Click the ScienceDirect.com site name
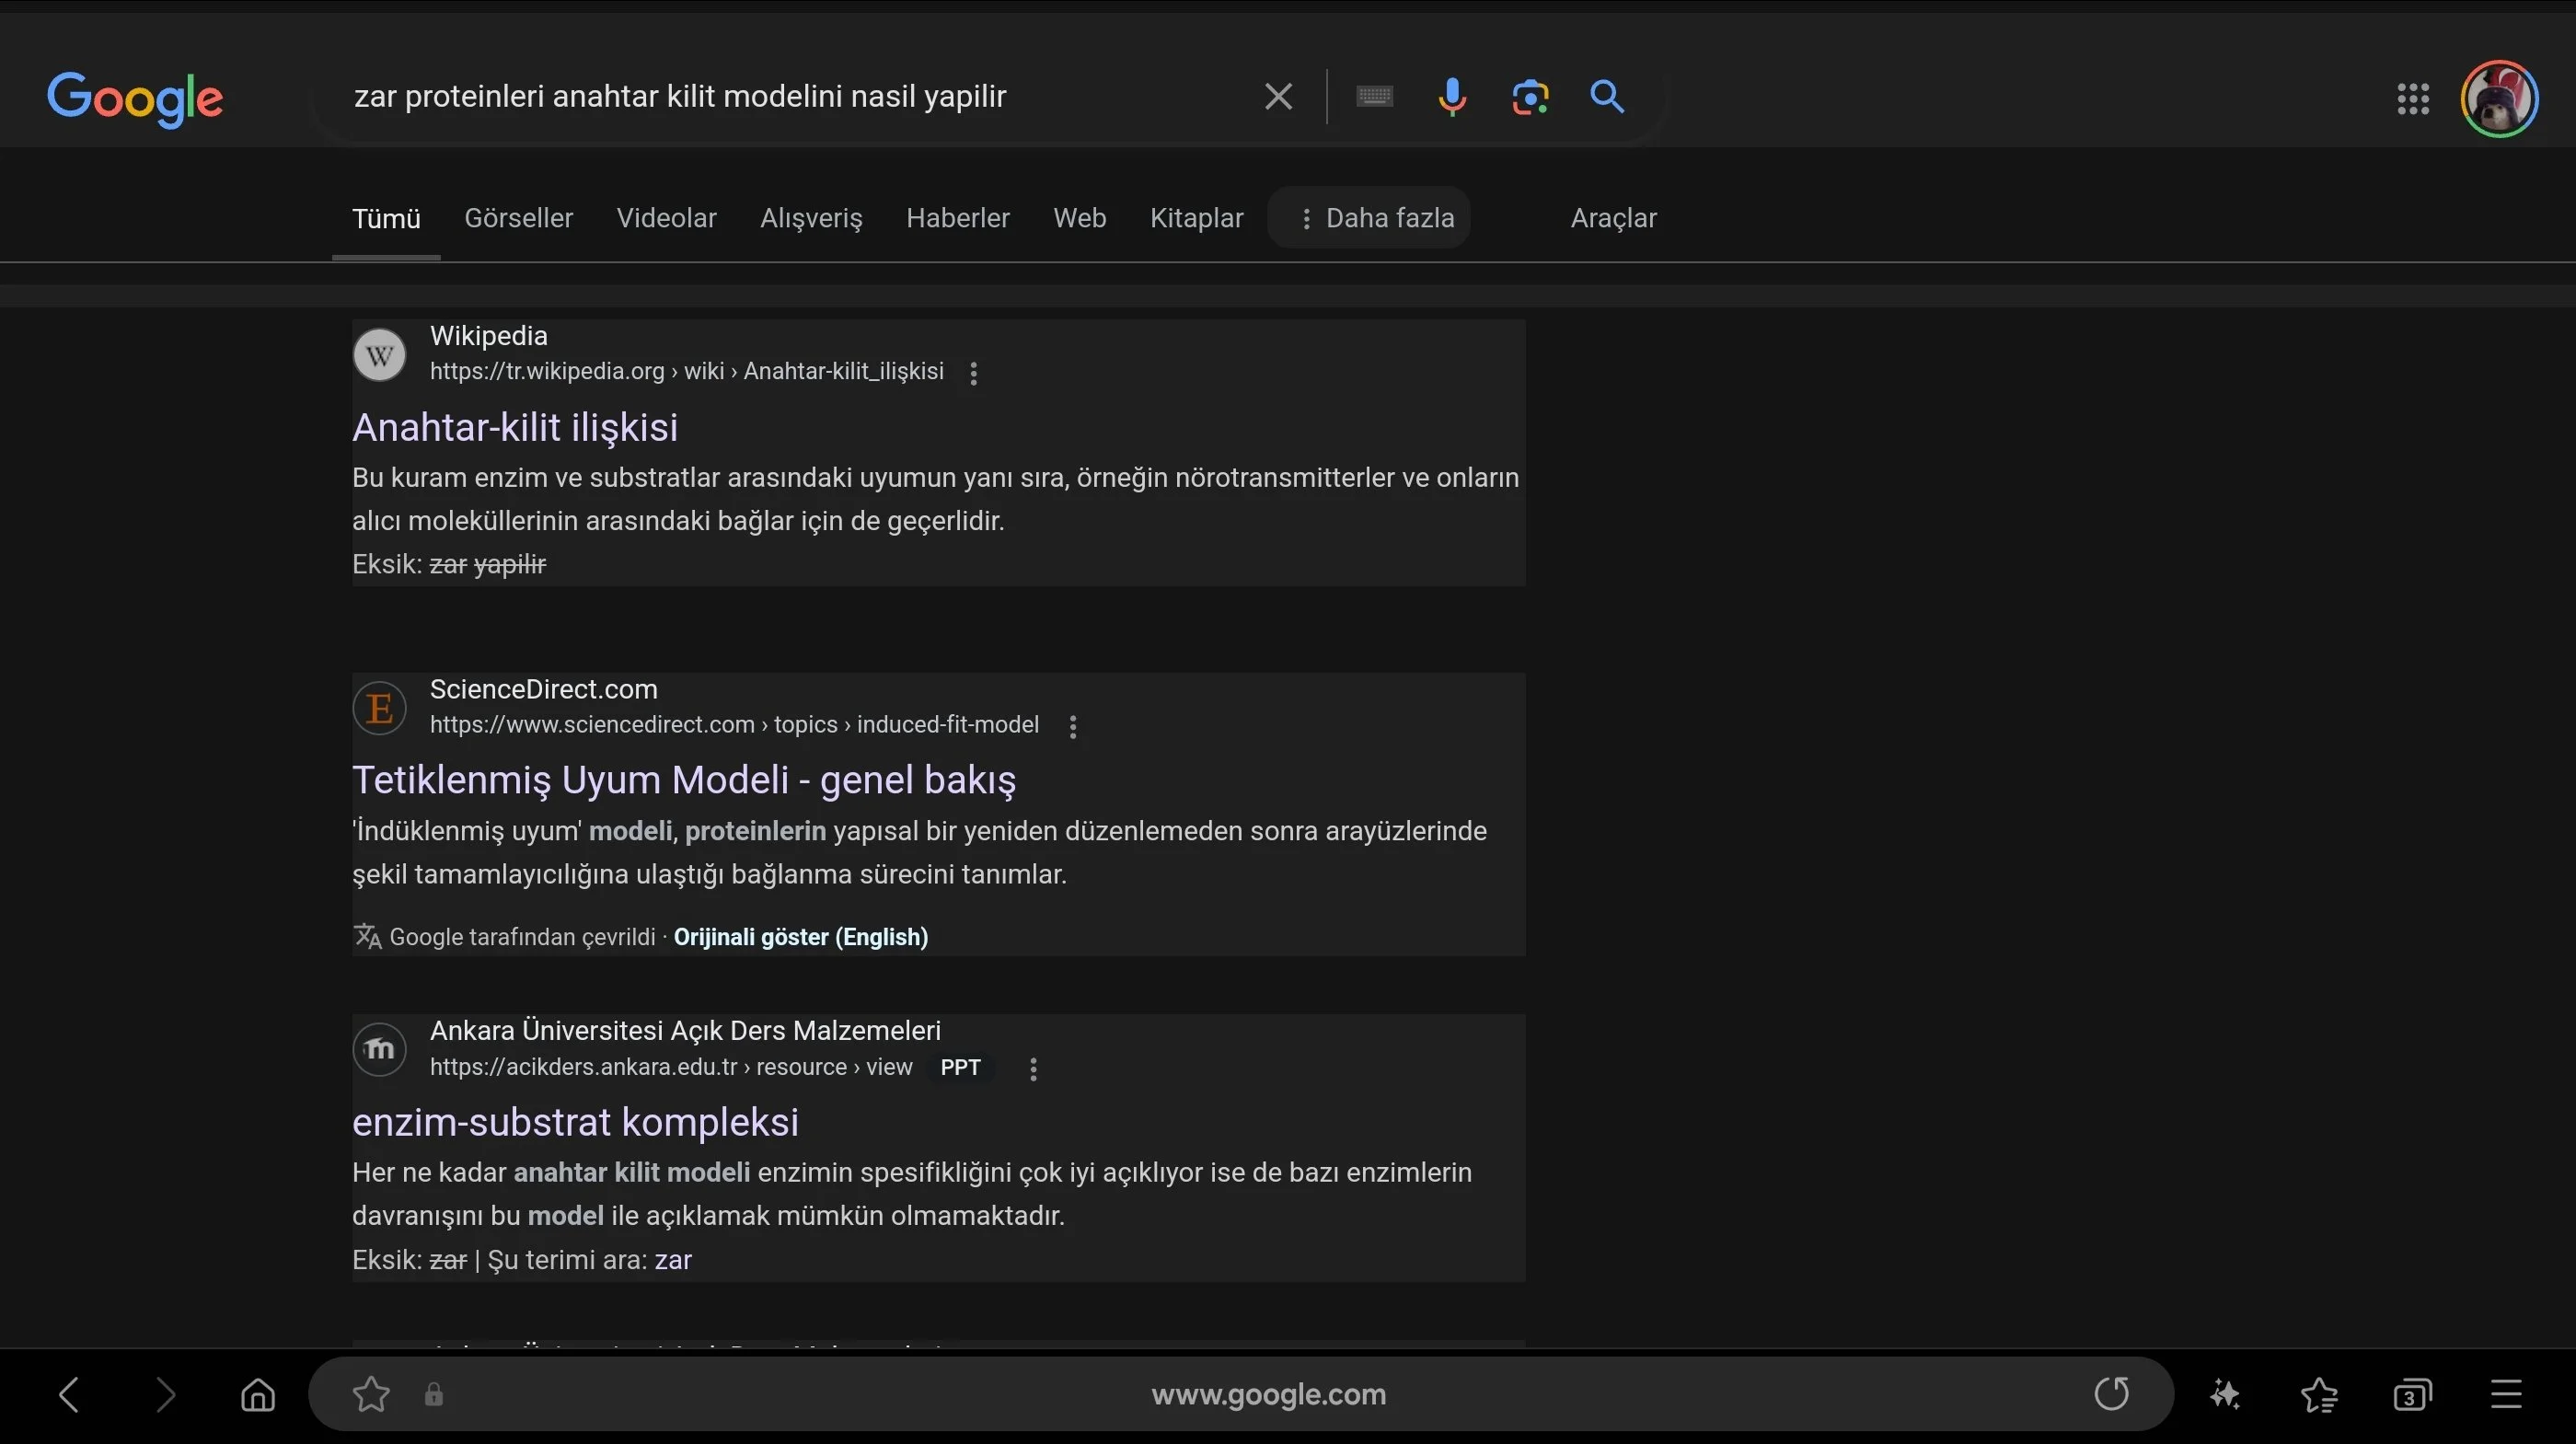2576x1444 pixels. [x=543, y=689]
